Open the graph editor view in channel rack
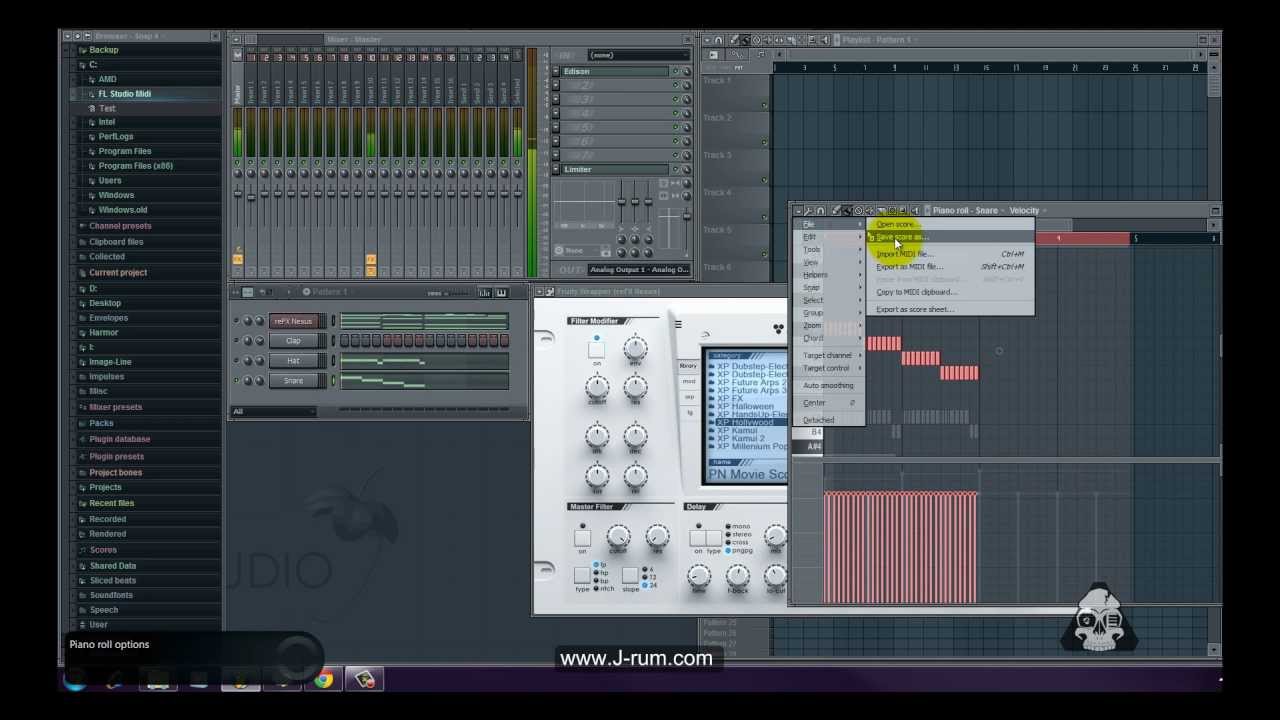This screenshot has height=720, width=1280. pyautogui.click(x=486, y=292)
